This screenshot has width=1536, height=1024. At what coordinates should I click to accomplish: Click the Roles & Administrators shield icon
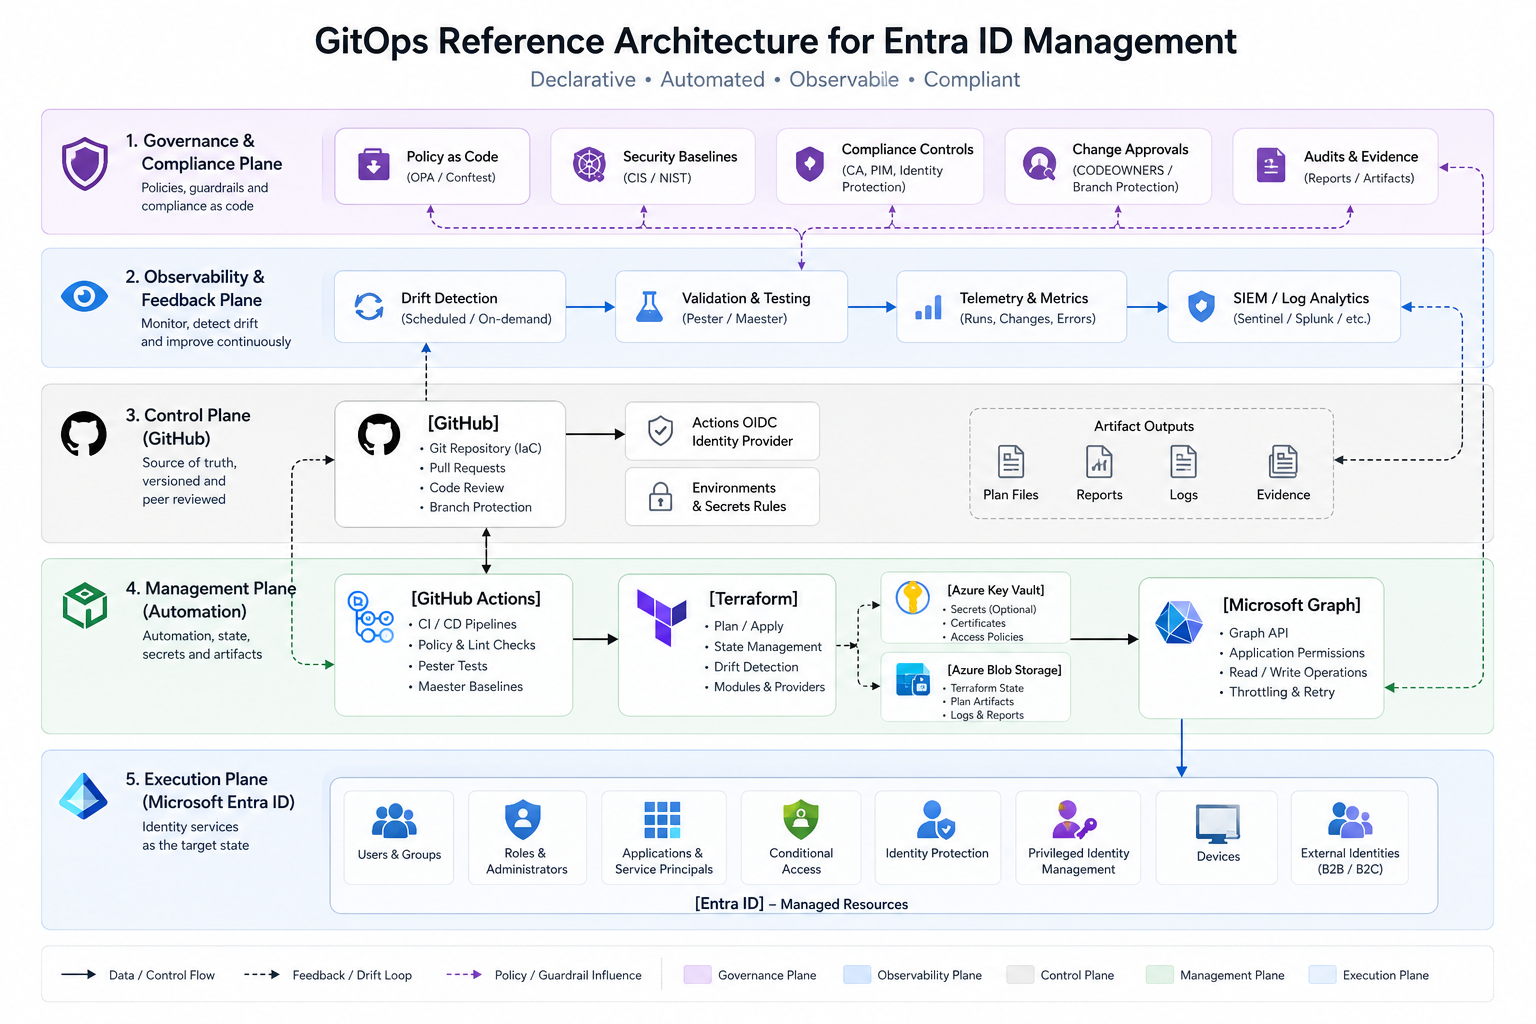coord(523,820)
